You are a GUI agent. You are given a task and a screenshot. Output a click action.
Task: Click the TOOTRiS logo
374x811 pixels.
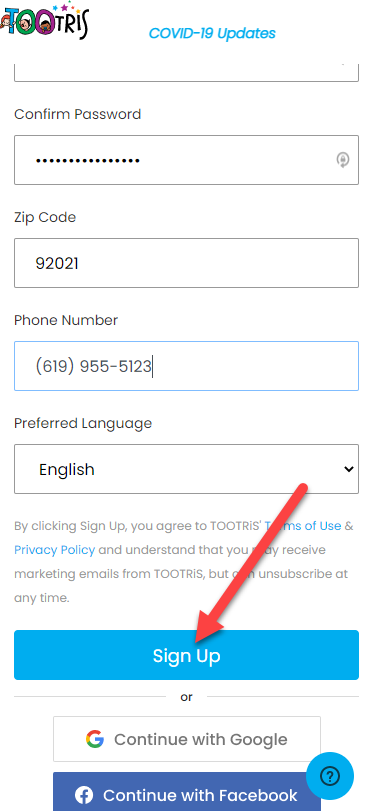coord(44,21)
